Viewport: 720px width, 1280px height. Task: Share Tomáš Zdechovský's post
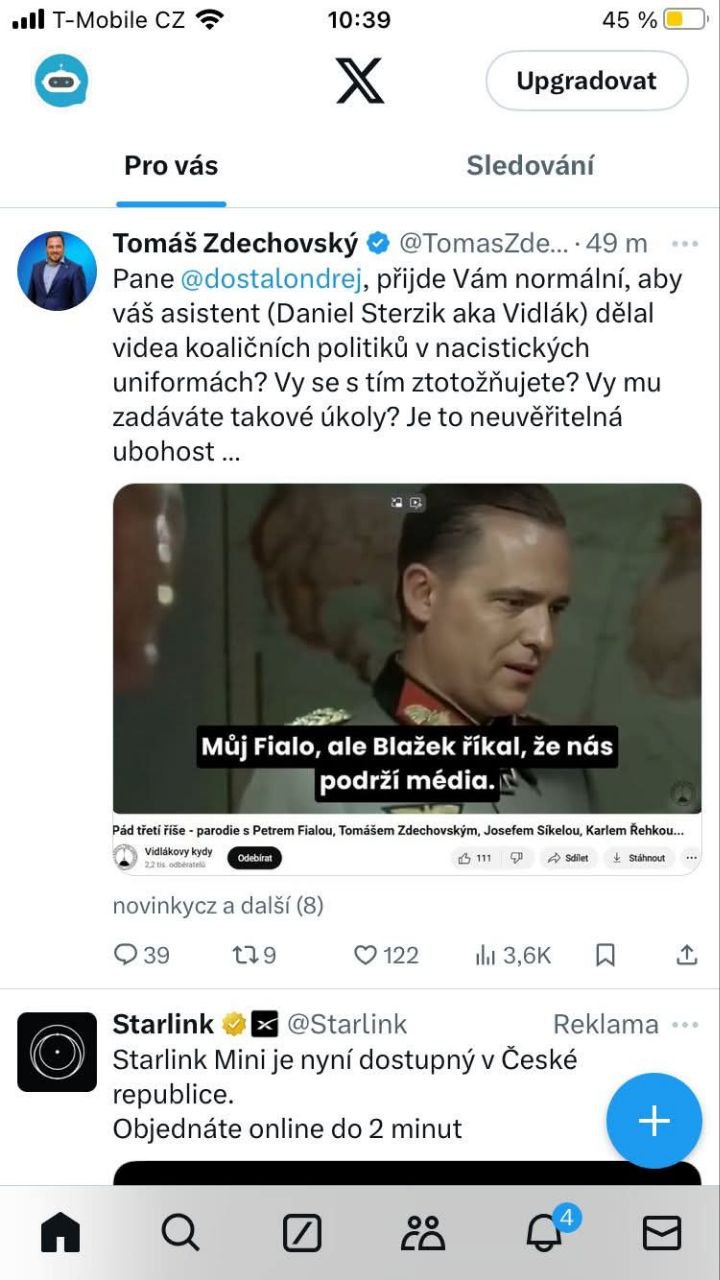click(x=686, y=955)
